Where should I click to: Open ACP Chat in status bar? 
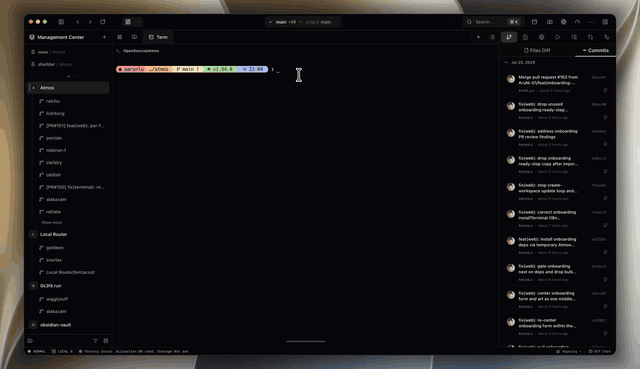coord(600,351)
